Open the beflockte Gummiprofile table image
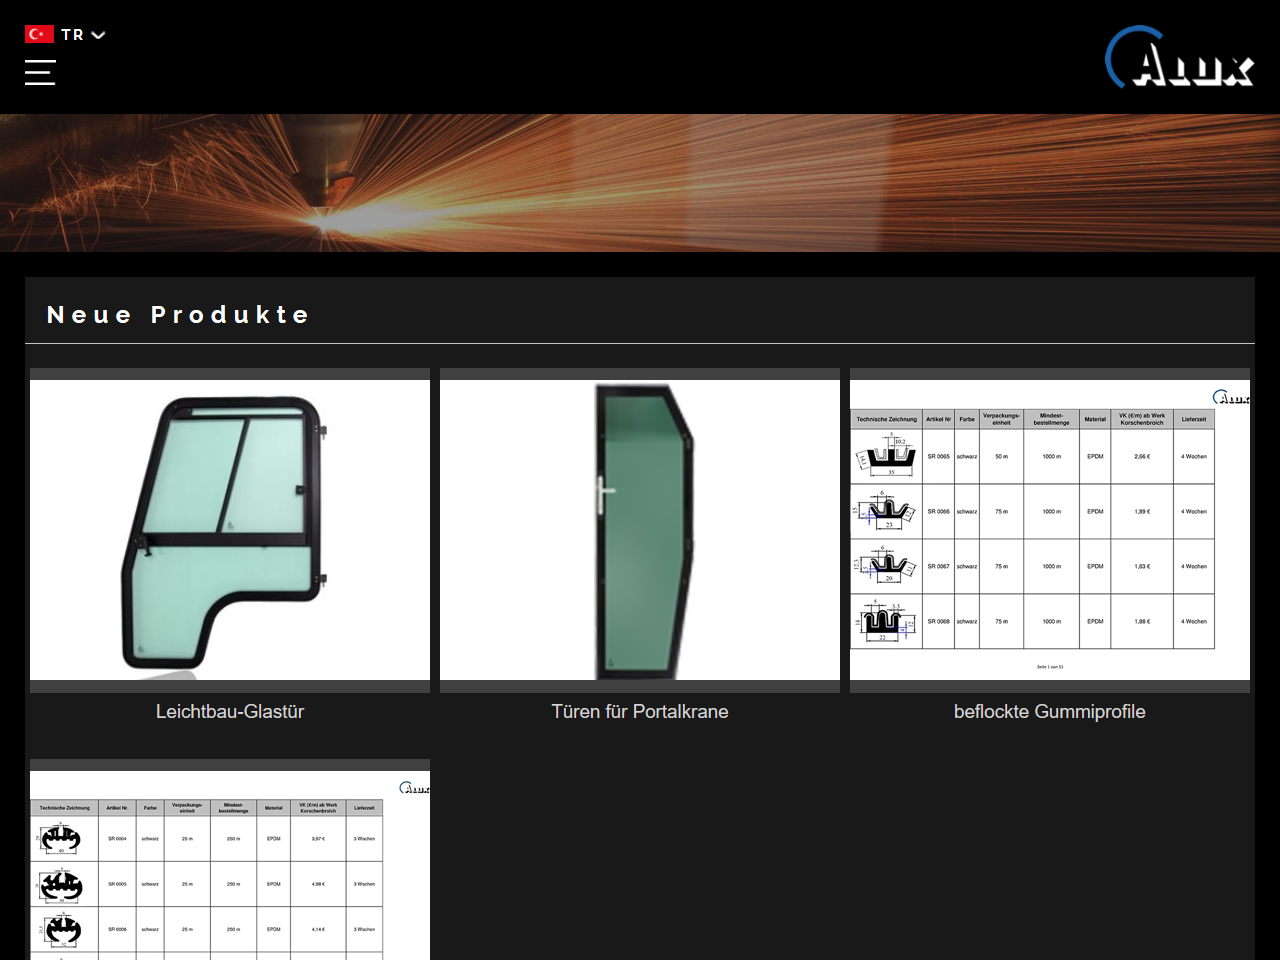1280x960 pixels. [1050, 530]
